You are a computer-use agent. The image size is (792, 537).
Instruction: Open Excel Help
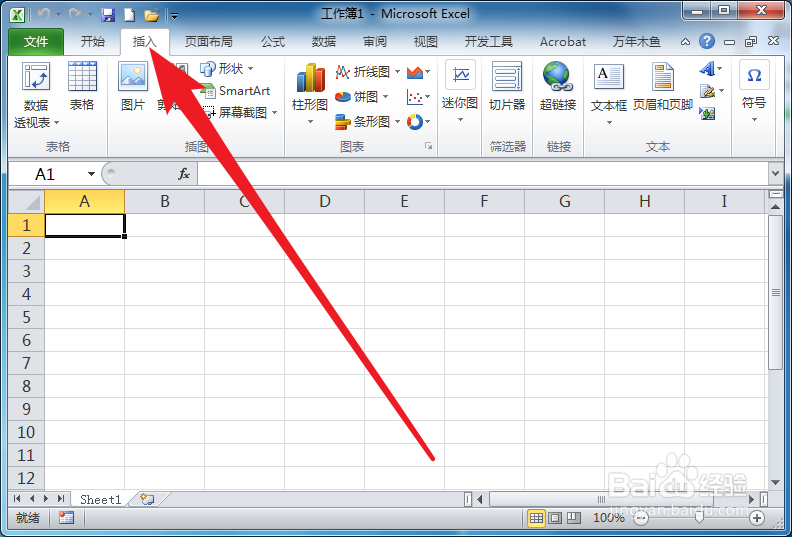(x=707, y=41)
